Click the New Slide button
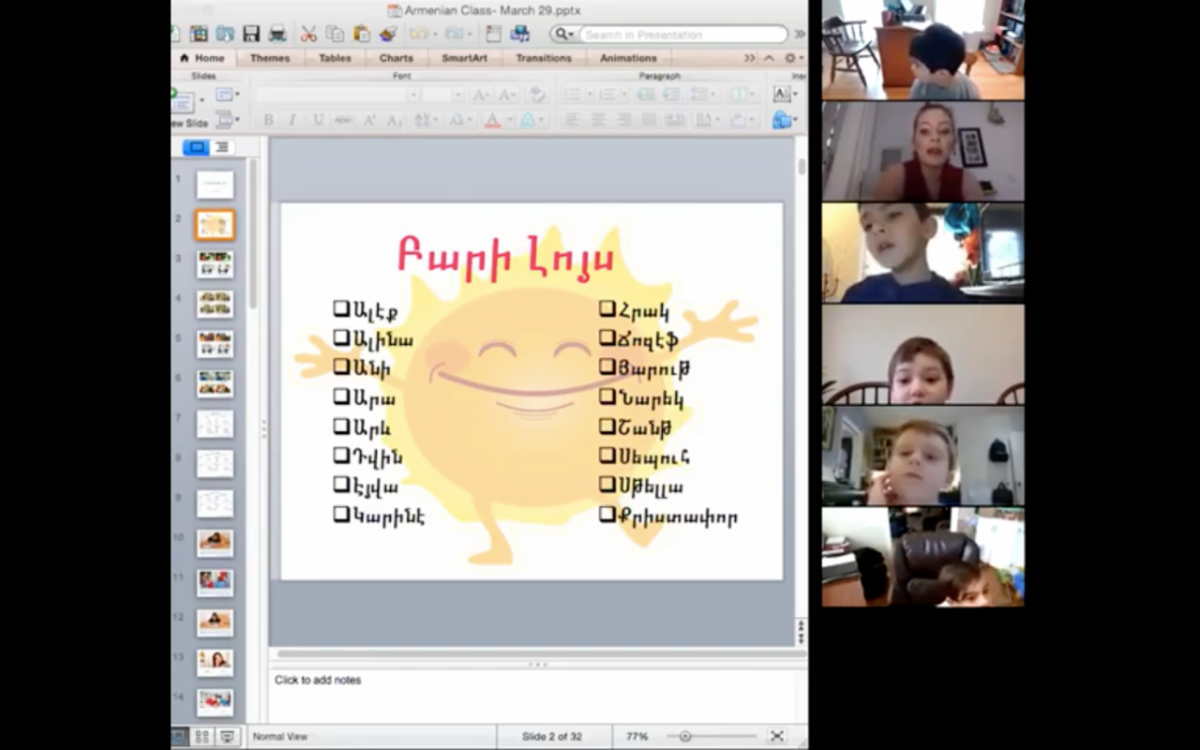This screenshot has width=1200, height=750. click(x=183, y=105)
